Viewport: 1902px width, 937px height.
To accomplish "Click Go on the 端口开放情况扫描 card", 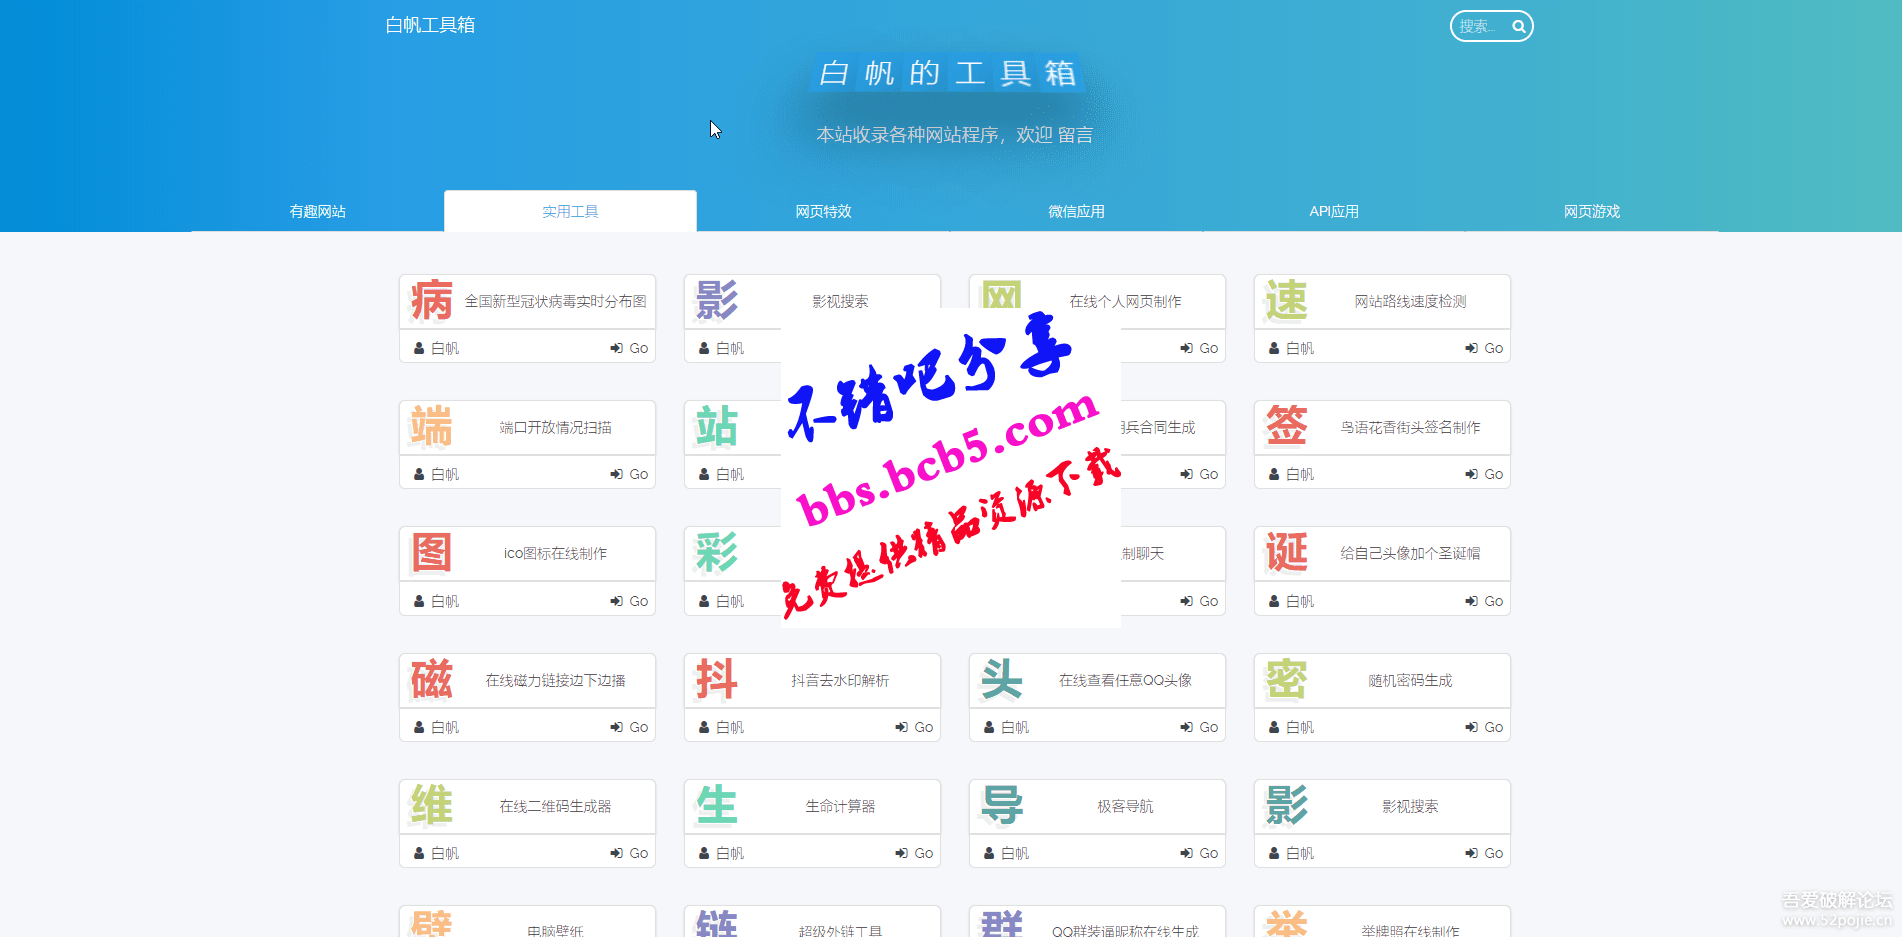I will pyautogui.click(x=630, y=474).
